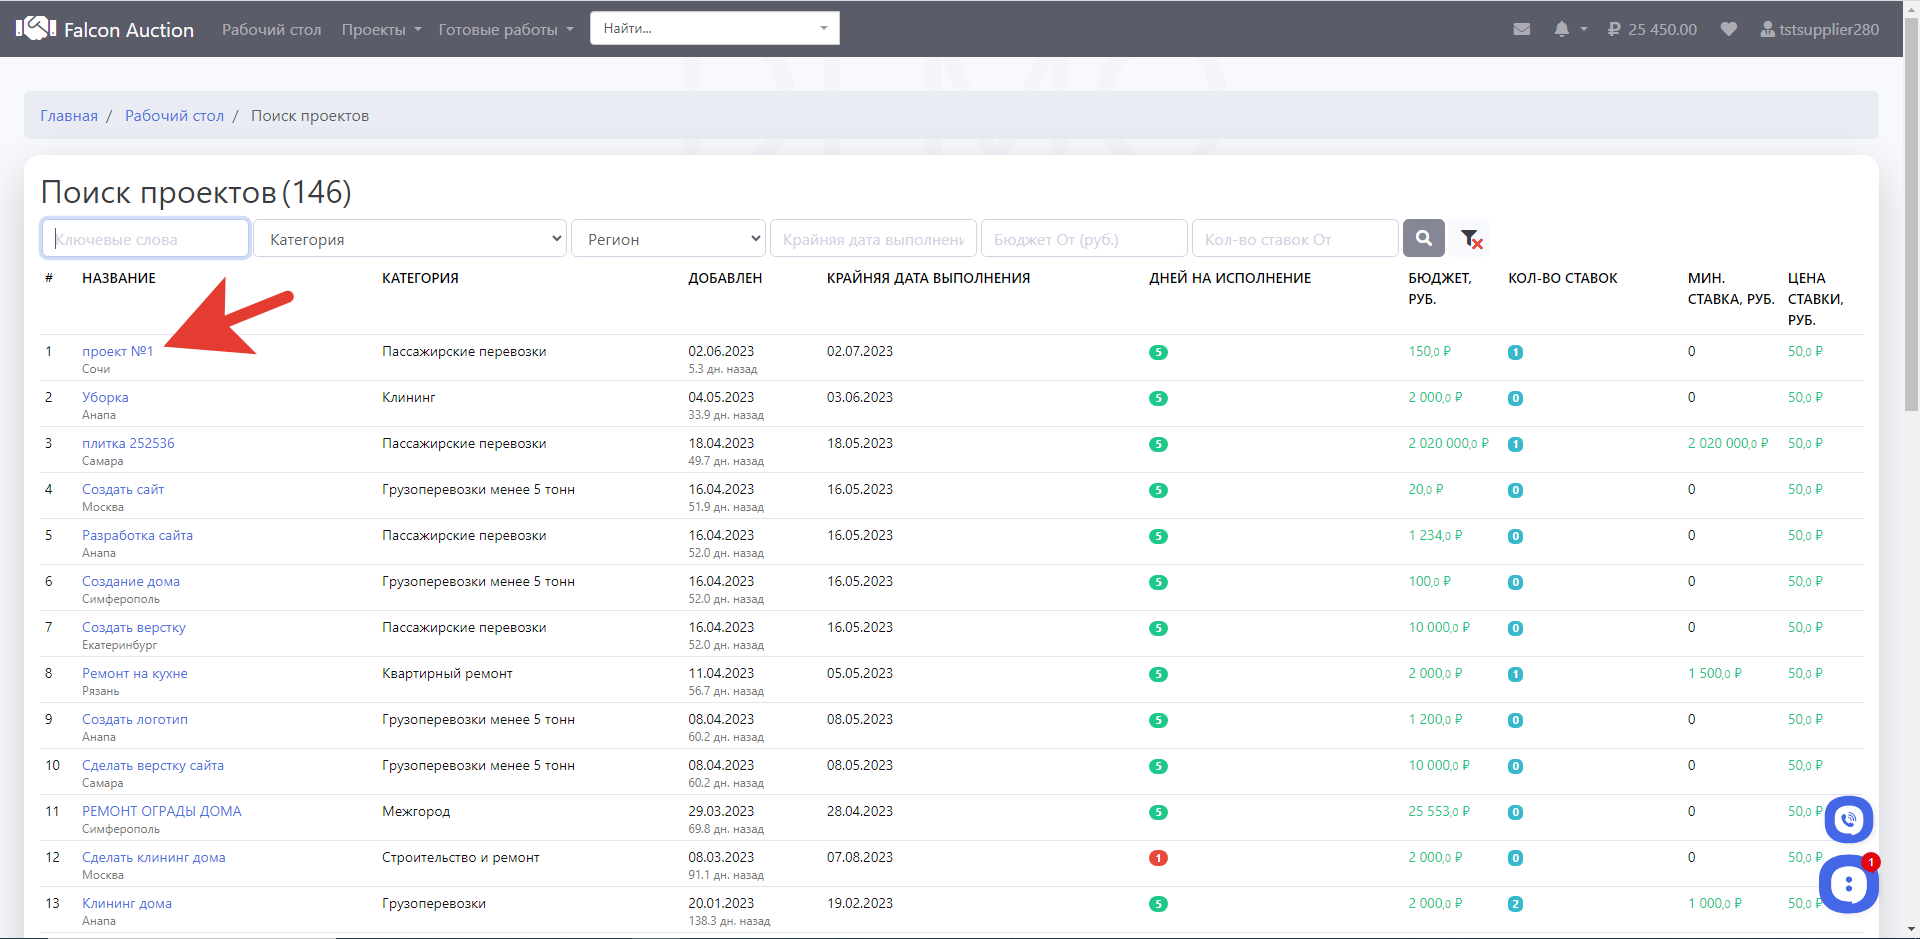Image resolution: width=1920 pixels, height=939 pixels.
Task: Open the Найти search combo box
Action: (x=714, y=28)
